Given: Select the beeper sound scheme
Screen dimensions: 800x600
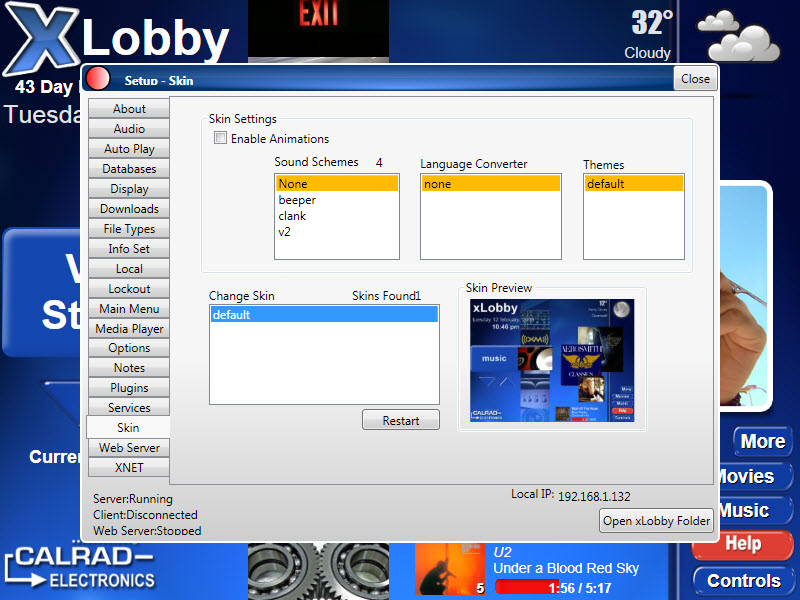Looking at the screenshot, I should click(x=337, y=200).
